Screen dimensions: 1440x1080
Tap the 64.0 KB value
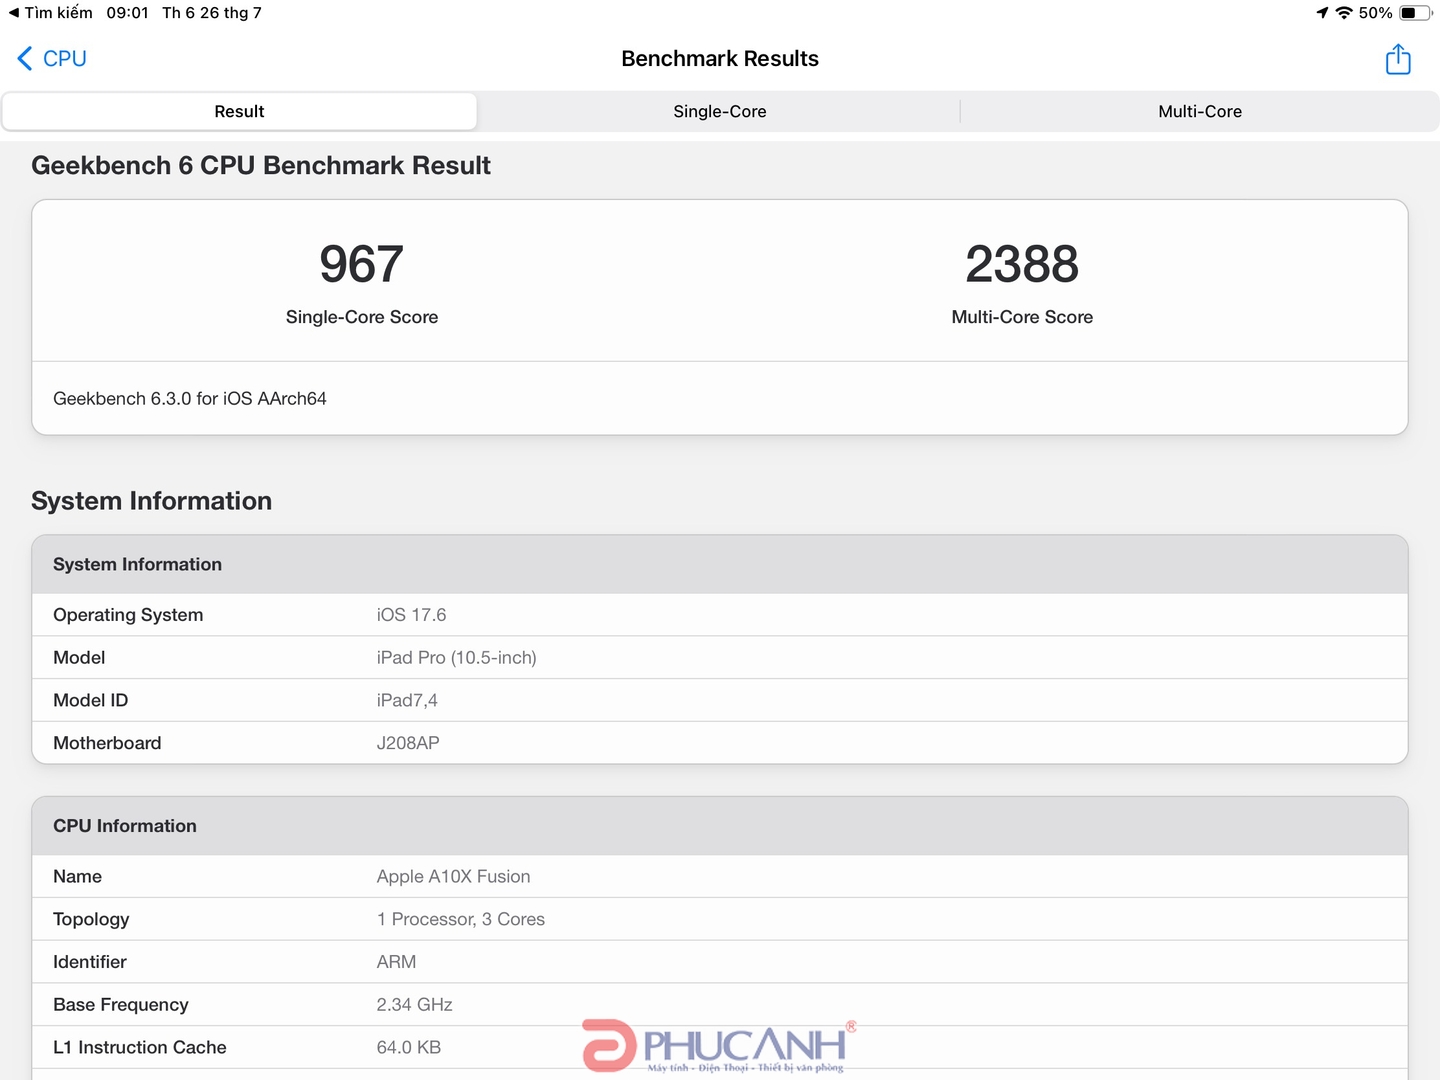[x=408, y=1048]
